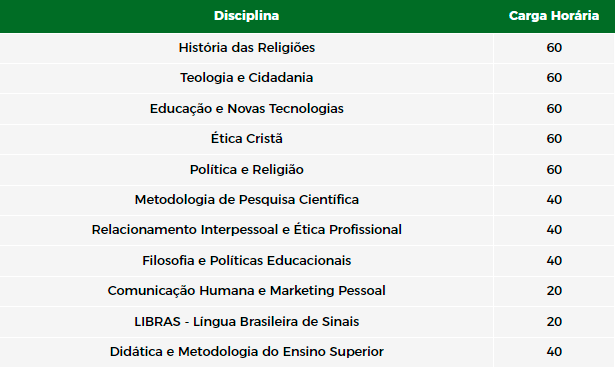Click Educação e Novas Tecnologias text
The width and height of the screenshot is (615, 368).
coord(247,108)
